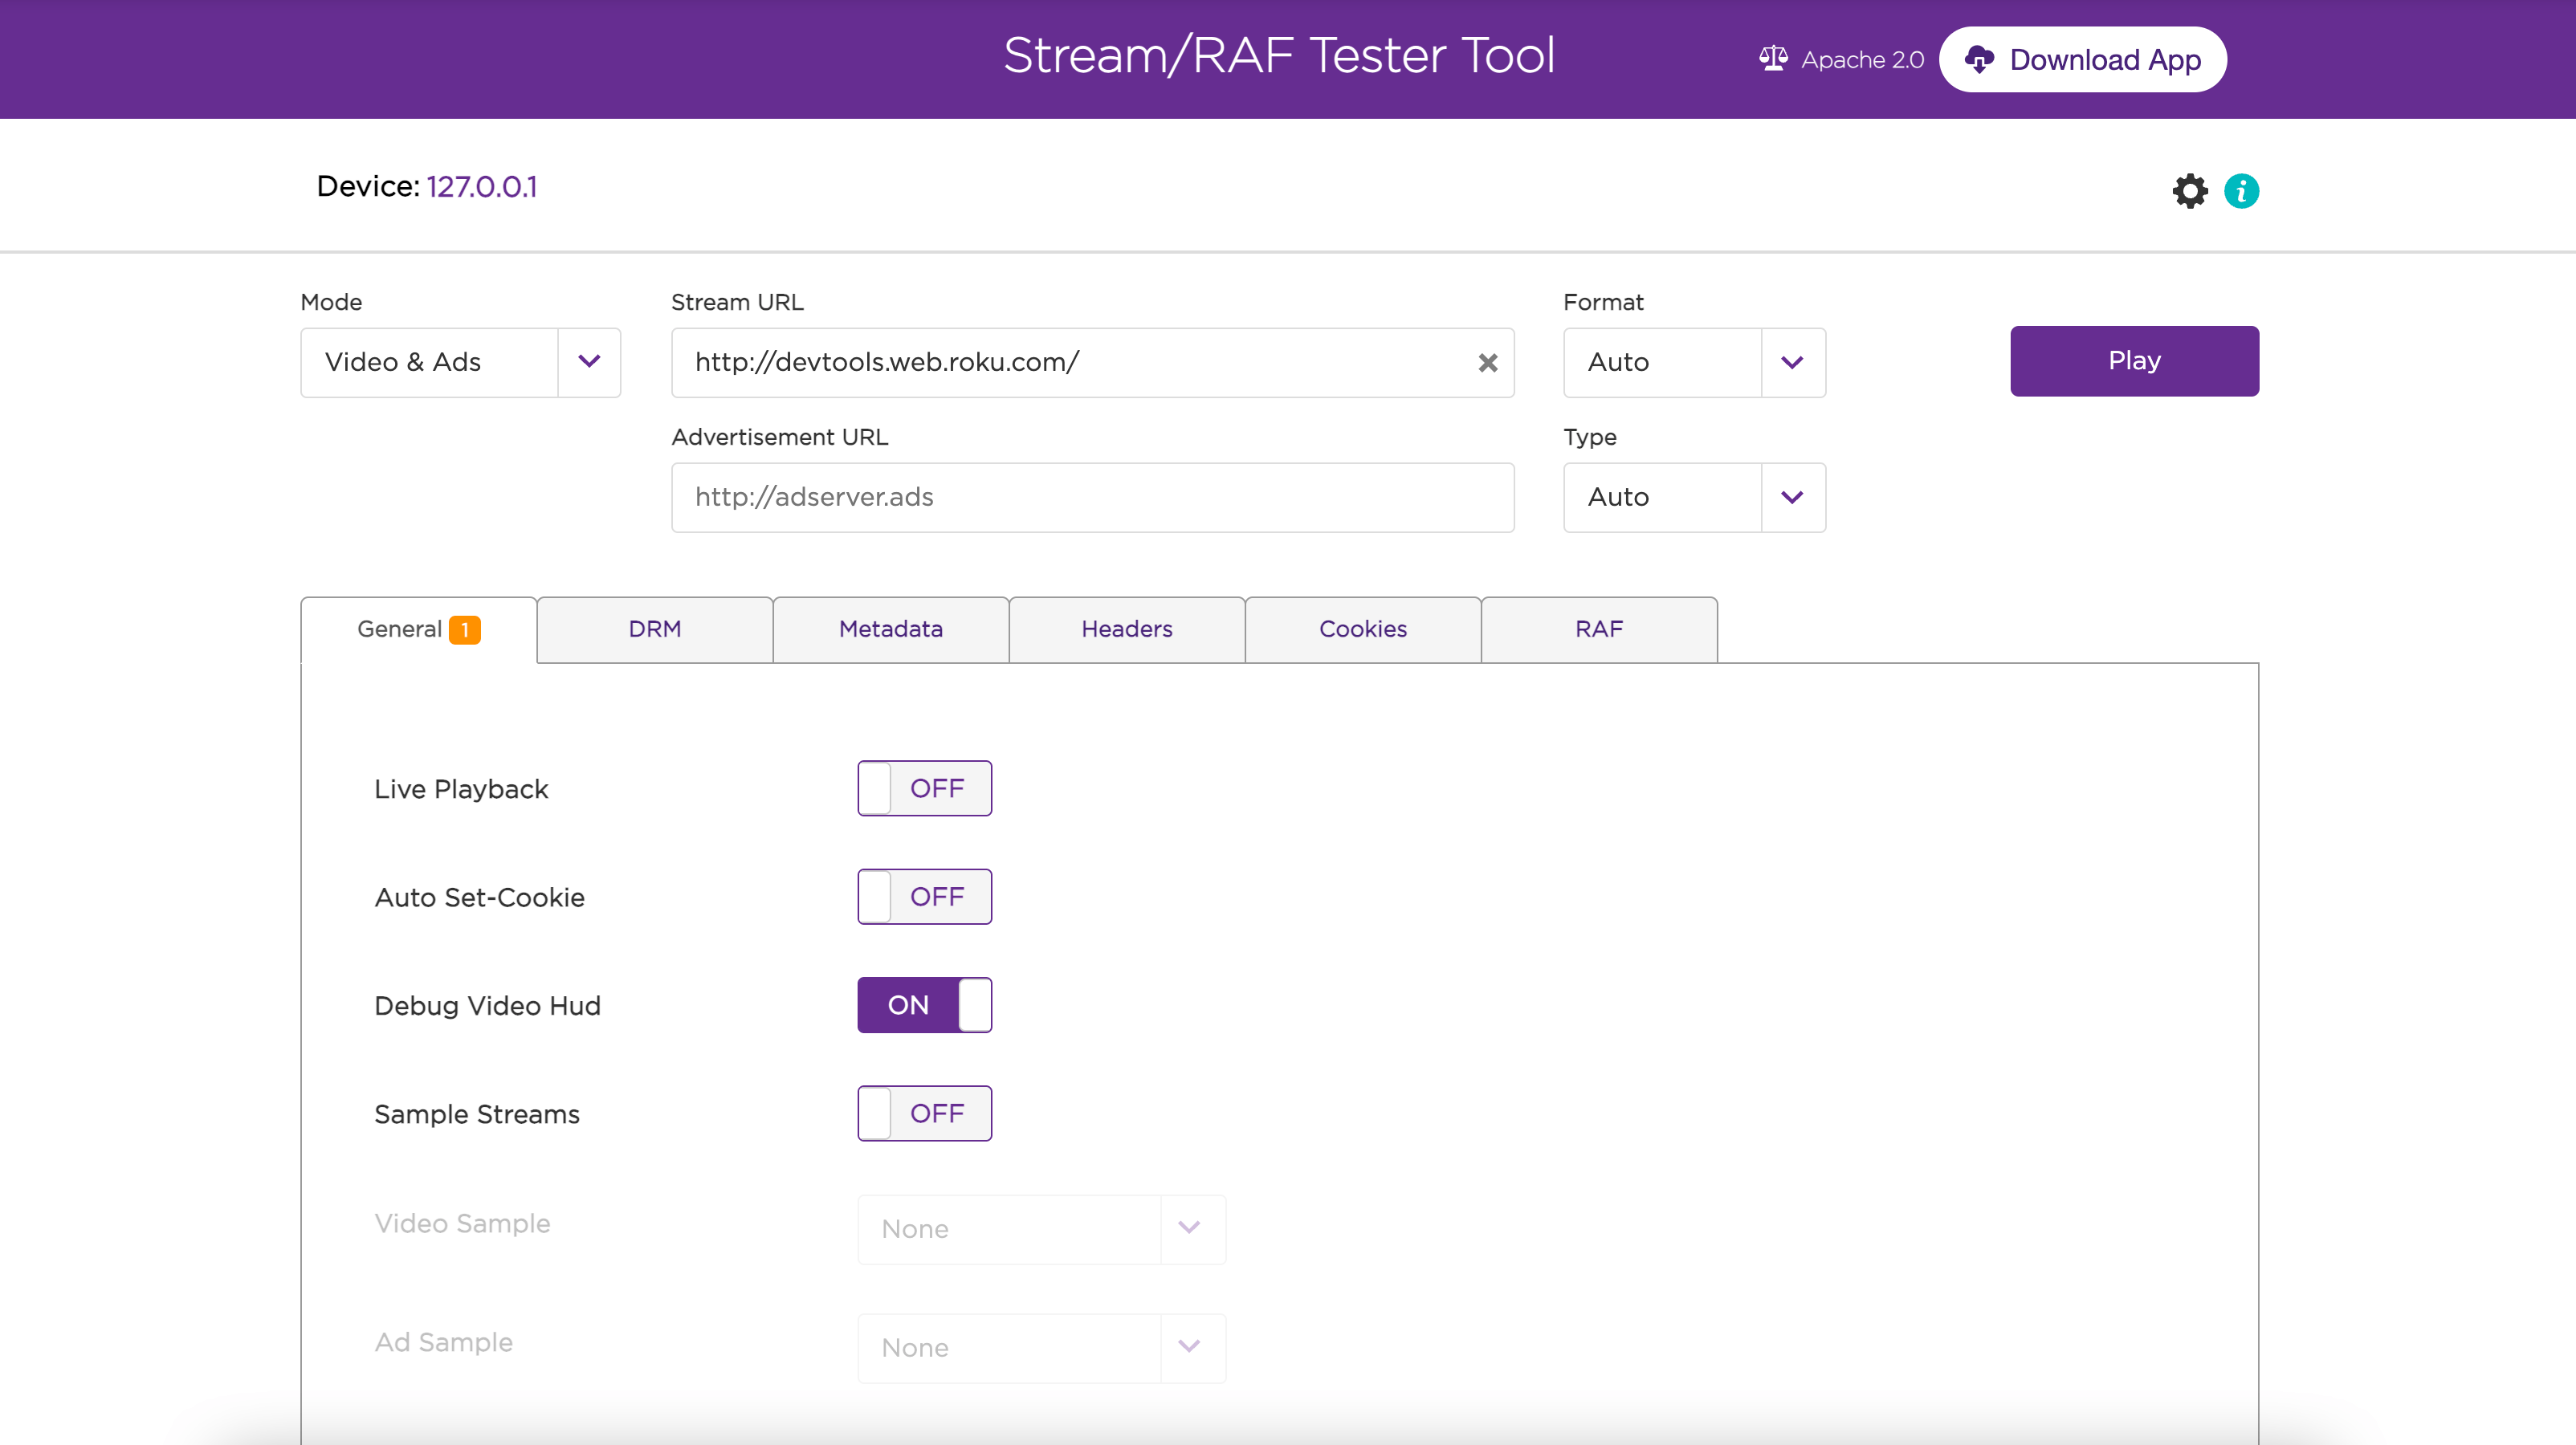Click the Type dropdown arrow
This screenshot has width=2576, height=1445.
click(1792, 495)
